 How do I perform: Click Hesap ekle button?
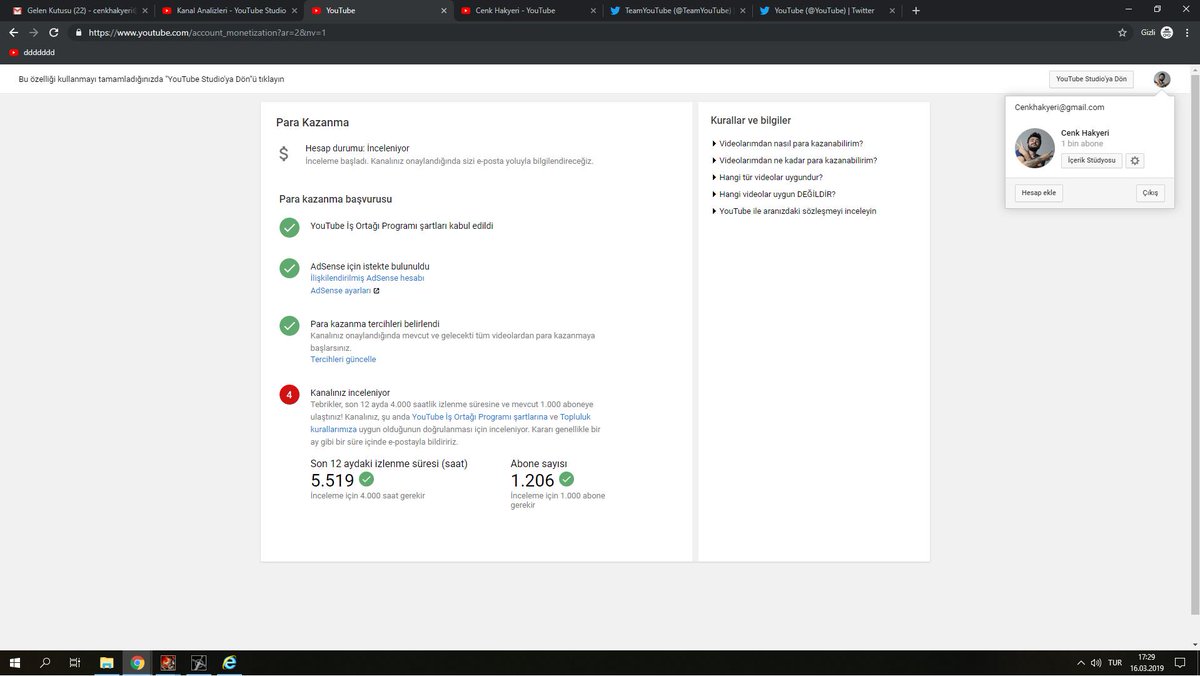tap(1038, 193)
